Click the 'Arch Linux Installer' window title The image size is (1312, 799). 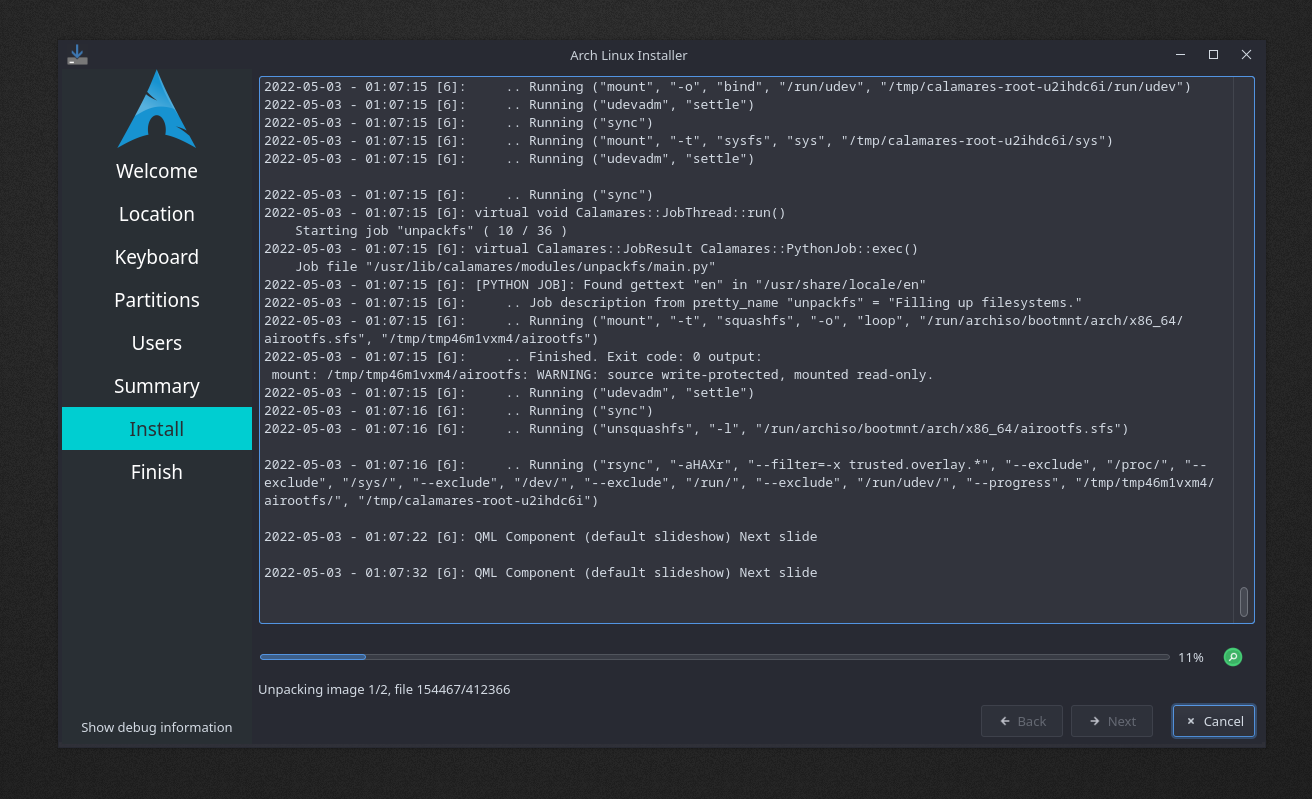click(629, 55)
